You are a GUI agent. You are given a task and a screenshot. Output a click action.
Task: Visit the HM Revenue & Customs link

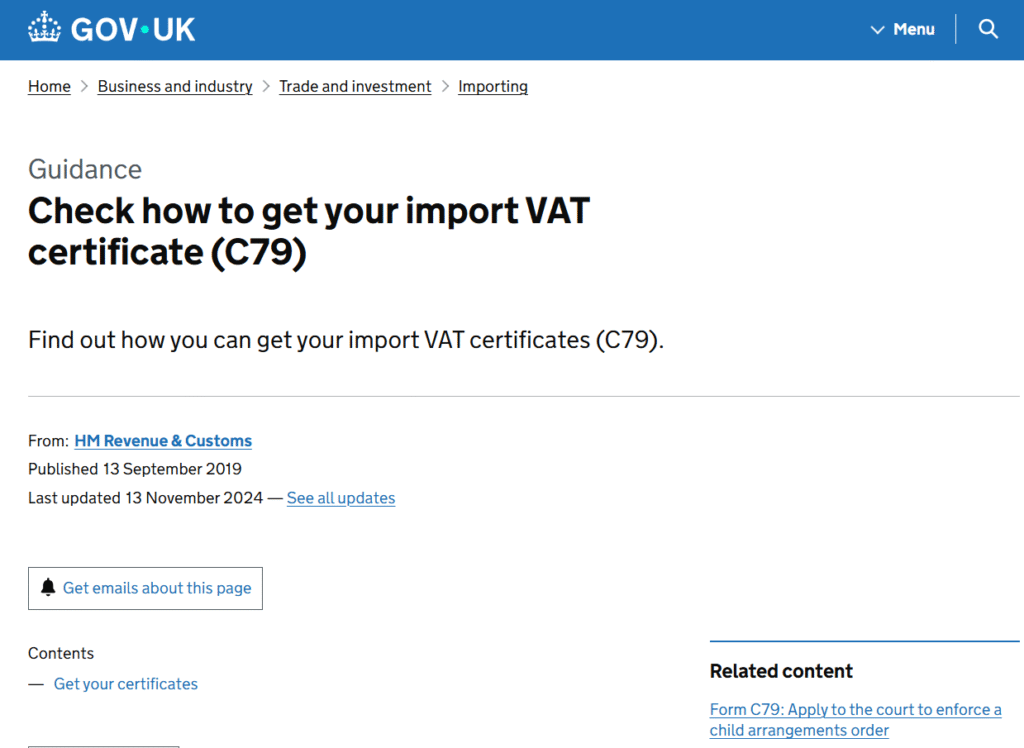pos(163,441)
